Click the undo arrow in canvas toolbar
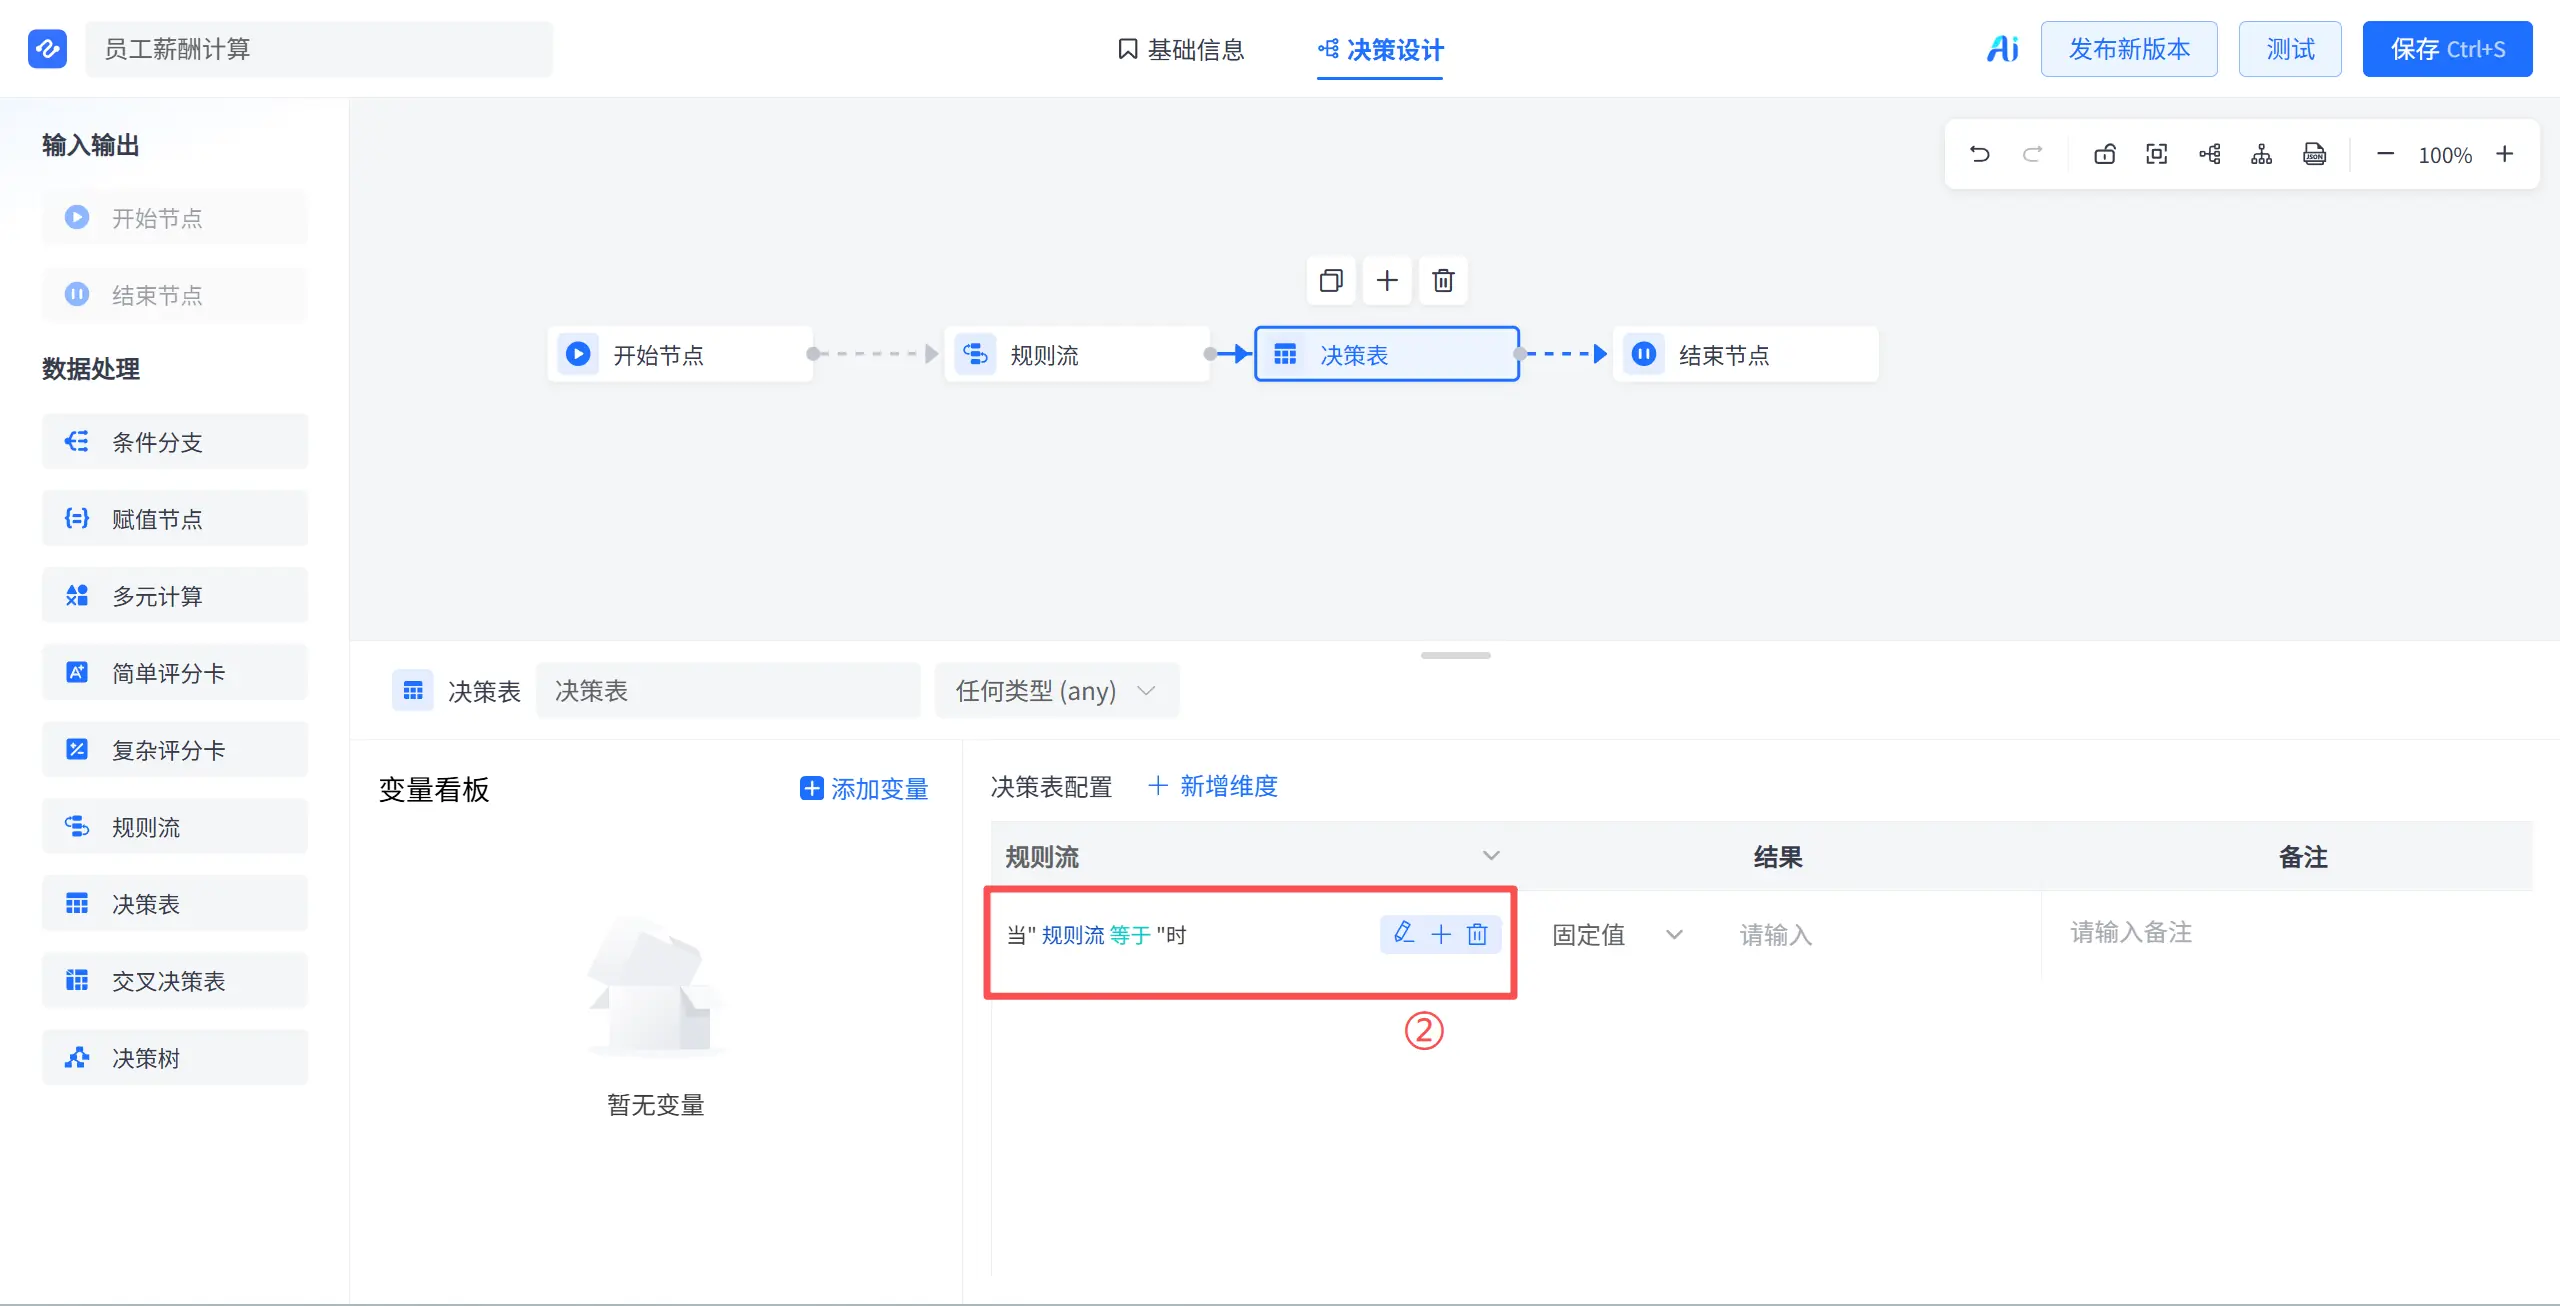Viewport: 2560px width, 1306px height. pos(1979,154)
